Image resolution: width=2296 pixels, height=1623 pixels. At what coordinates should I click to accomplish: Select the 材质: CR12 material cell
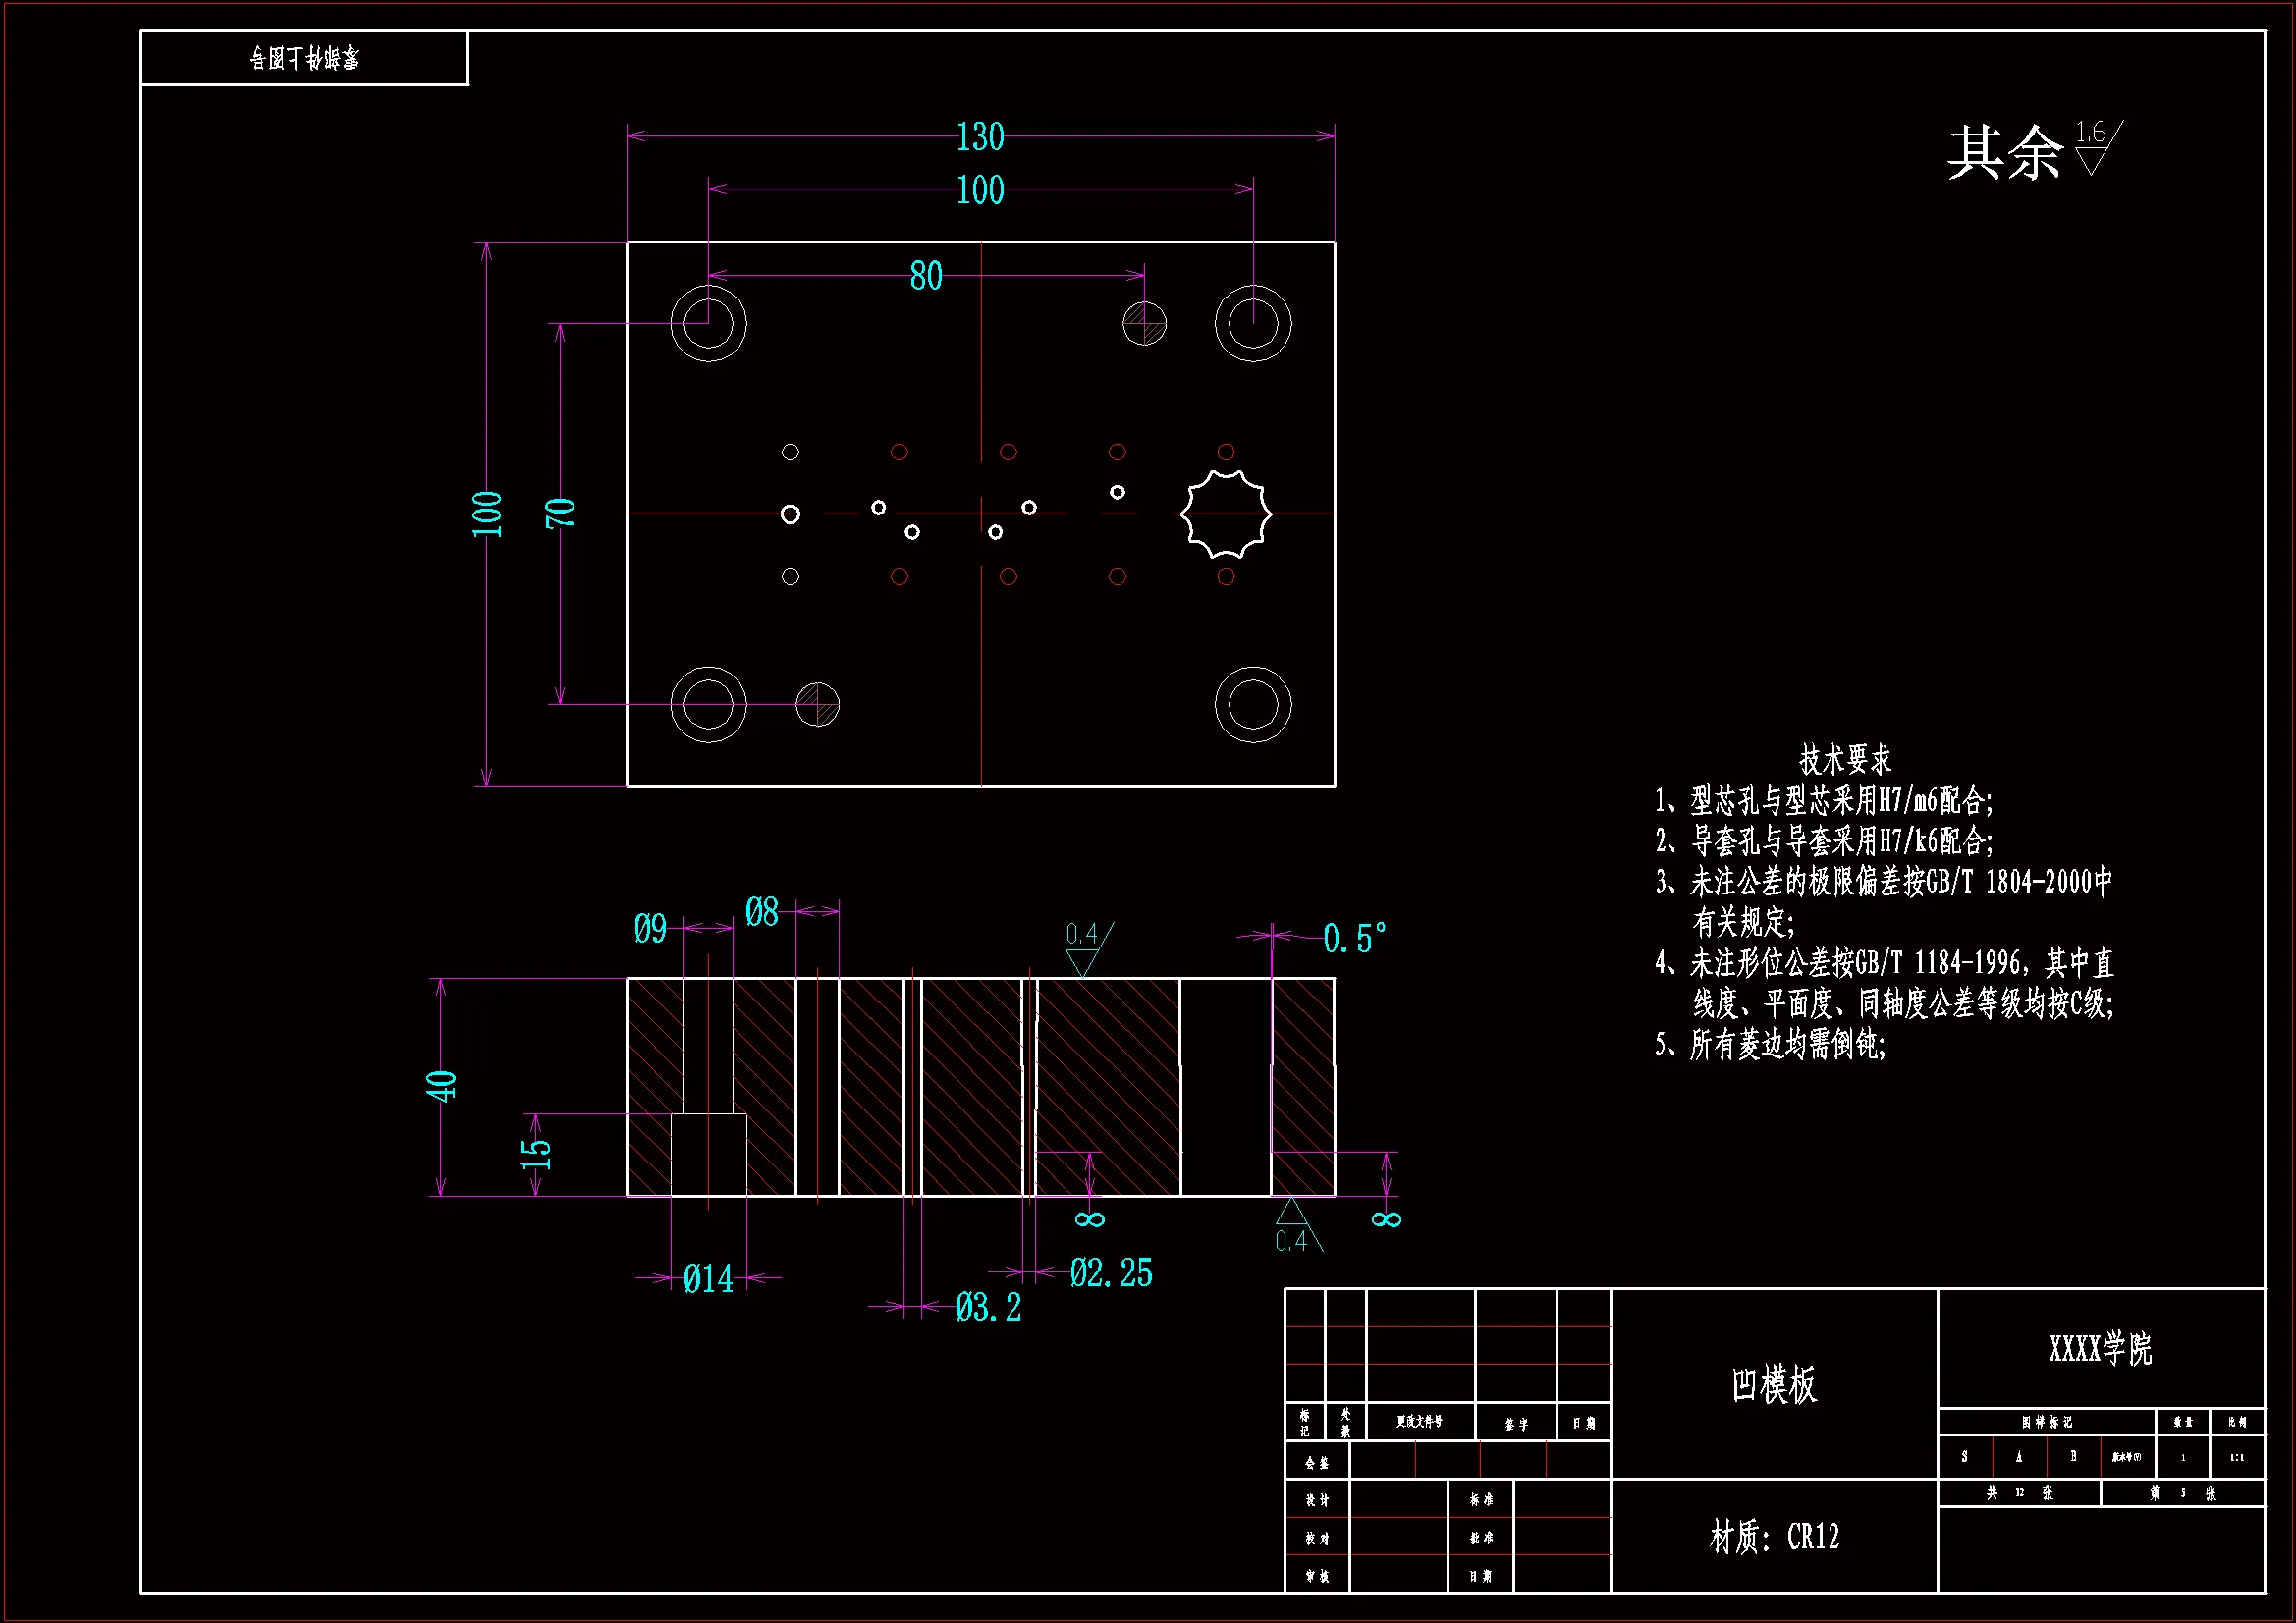tap(1773, 1536)
